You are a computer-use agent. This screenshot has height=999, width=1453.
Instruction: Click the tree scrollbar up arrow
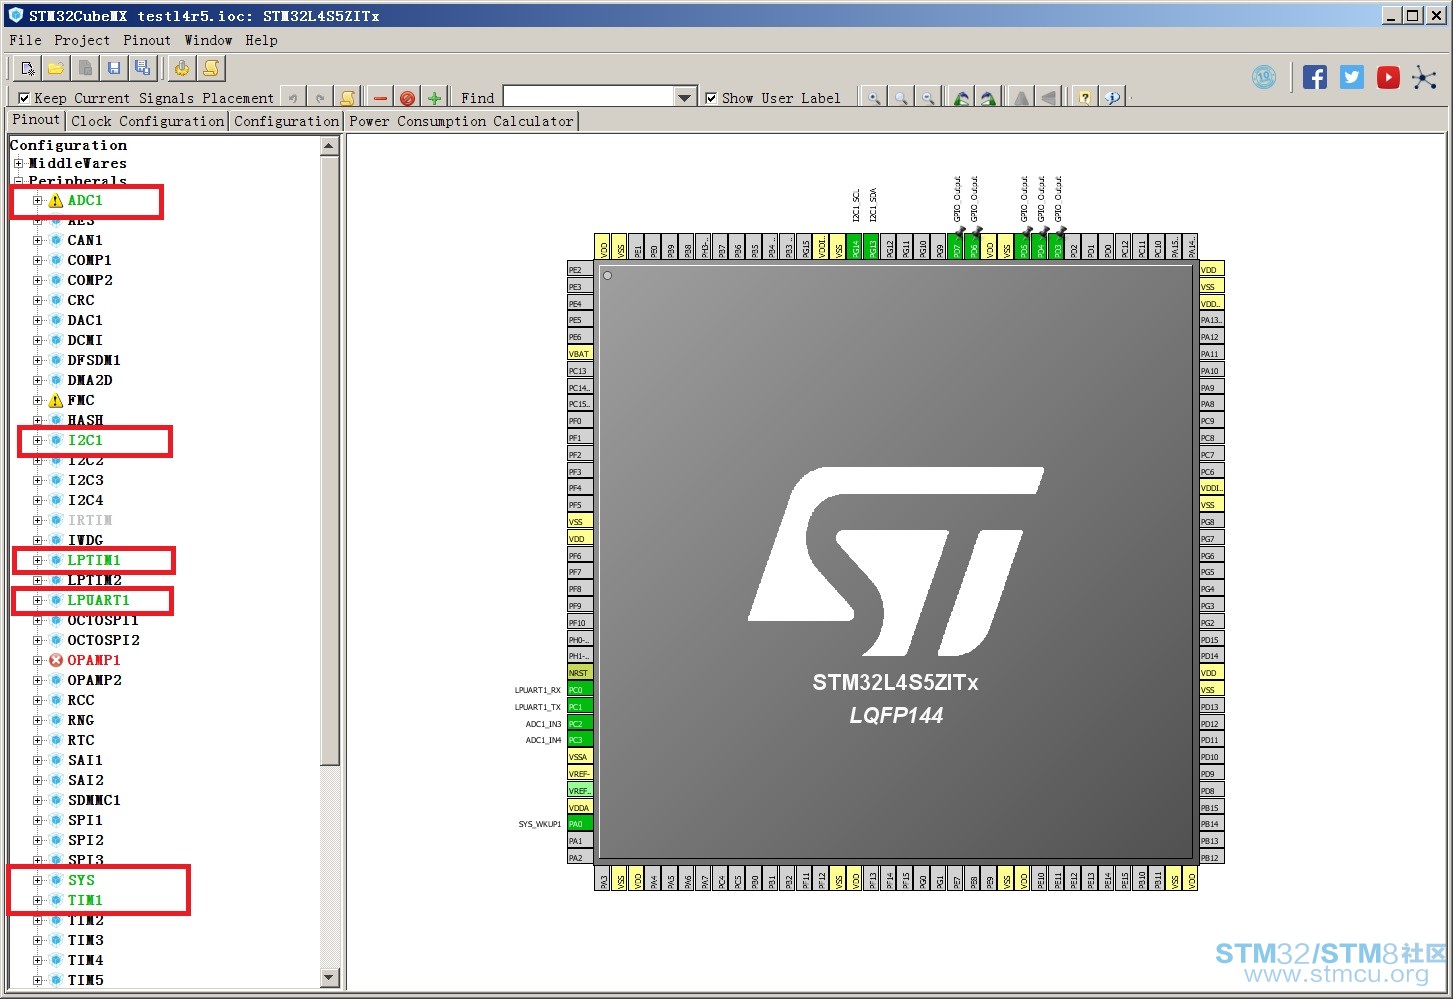click(330, 146)
